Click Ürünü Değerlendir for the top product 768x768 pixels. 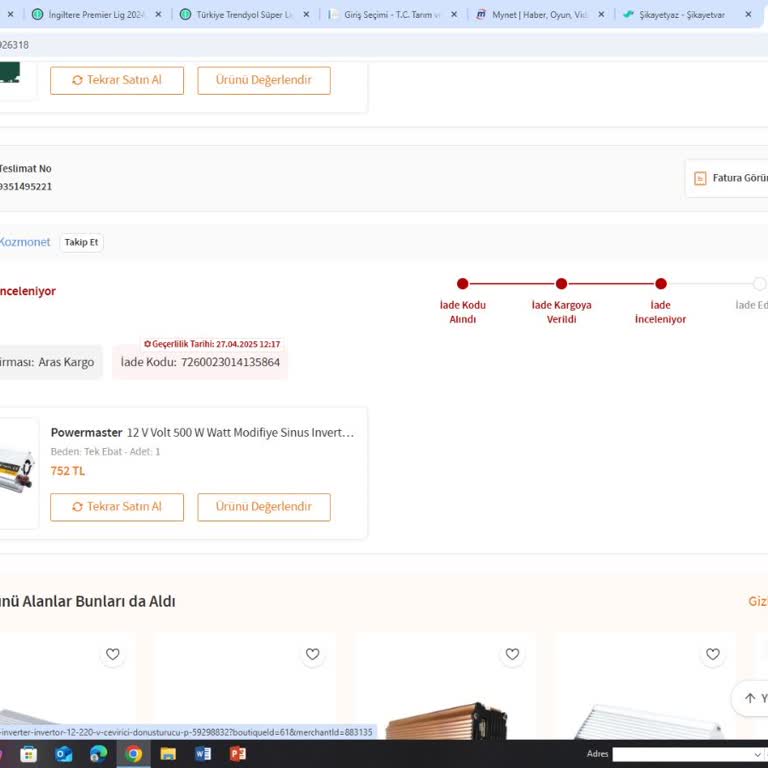pos(264,80)
